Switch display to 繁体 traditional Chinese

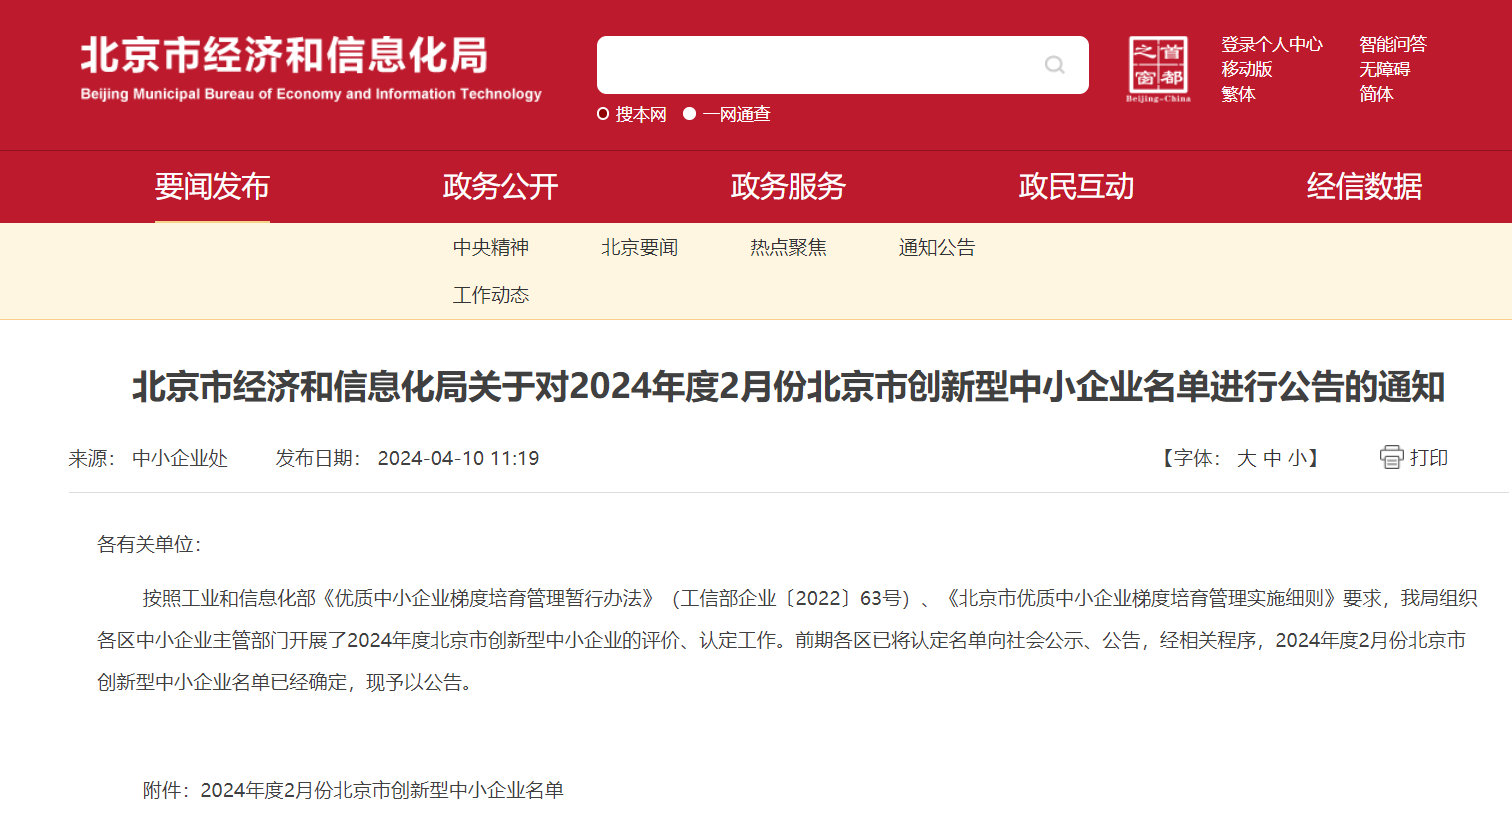[x=1238, y=94]
